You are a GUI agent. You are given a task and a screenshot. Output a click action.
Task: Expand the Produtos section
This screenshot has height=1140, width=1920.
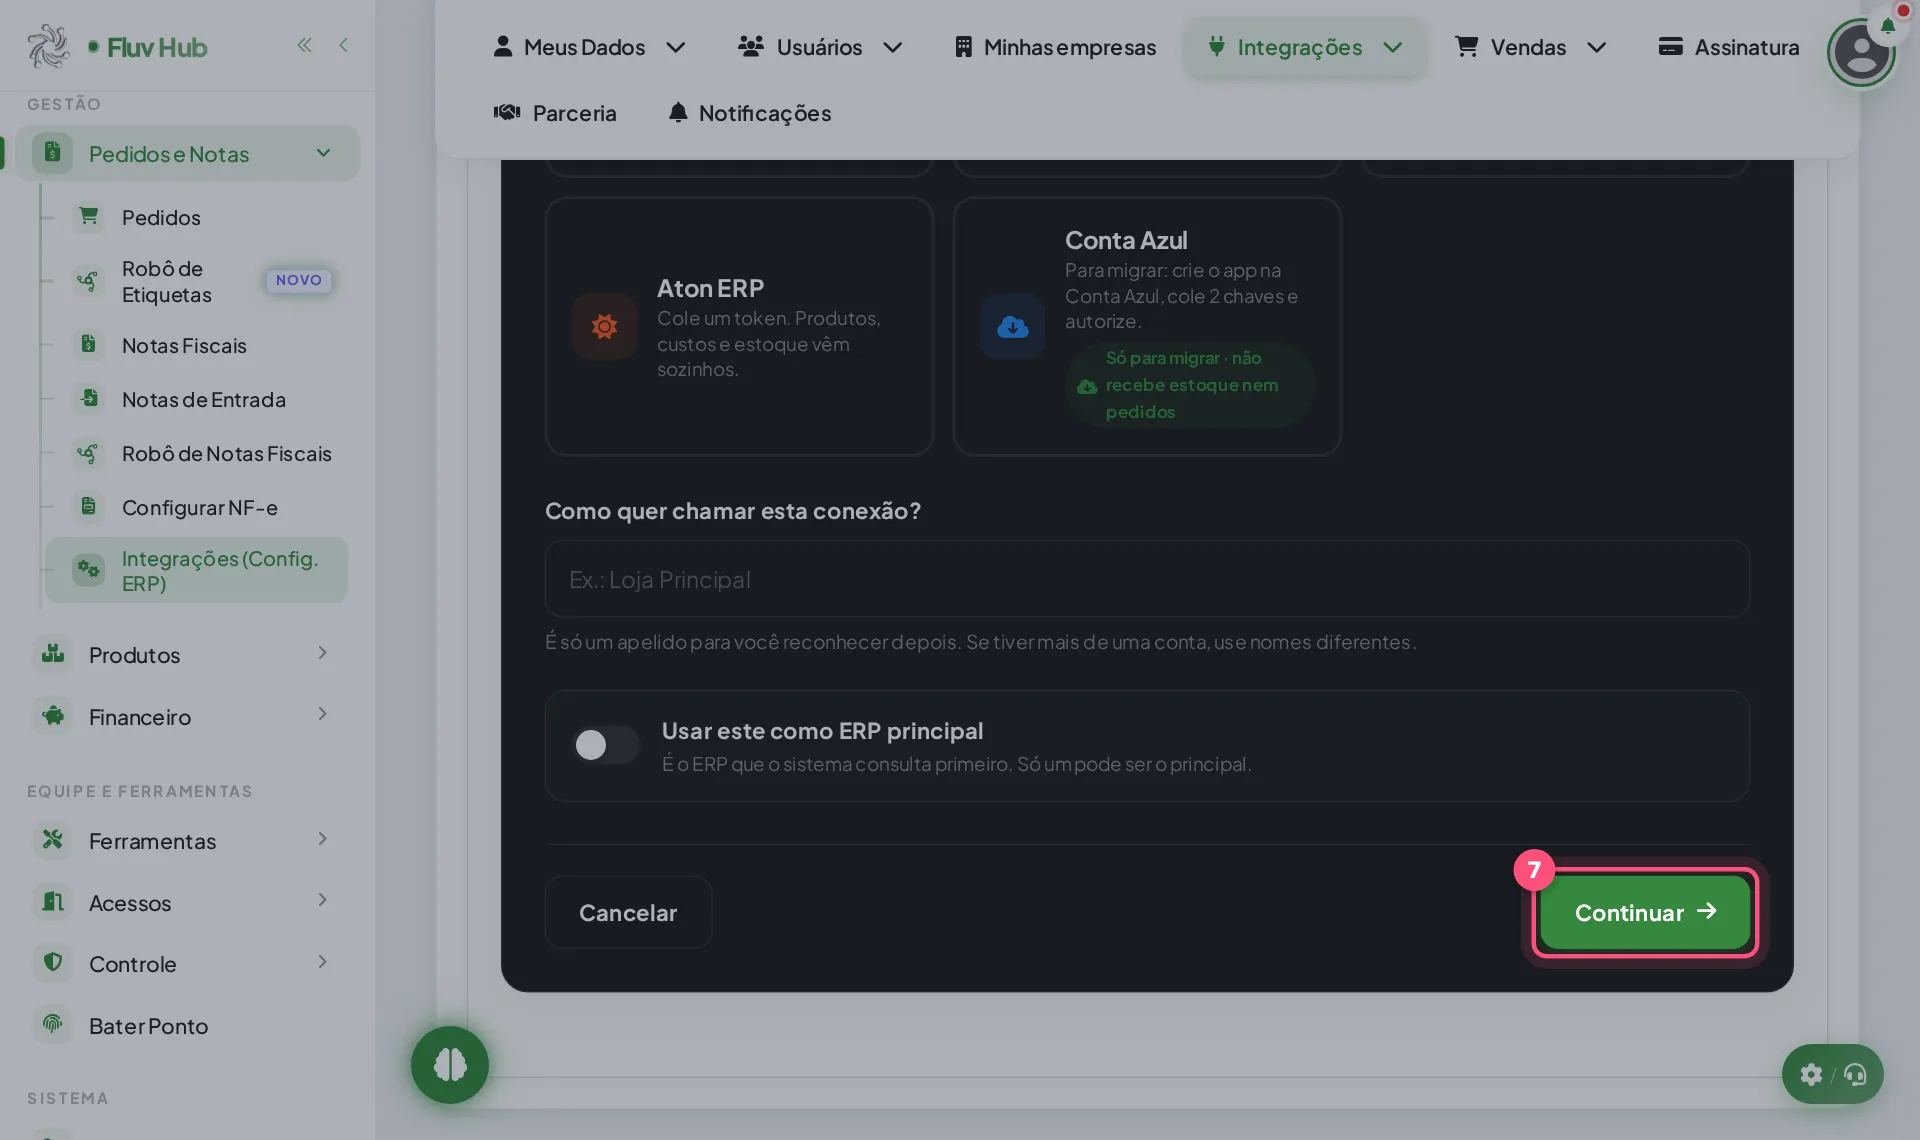187,655
